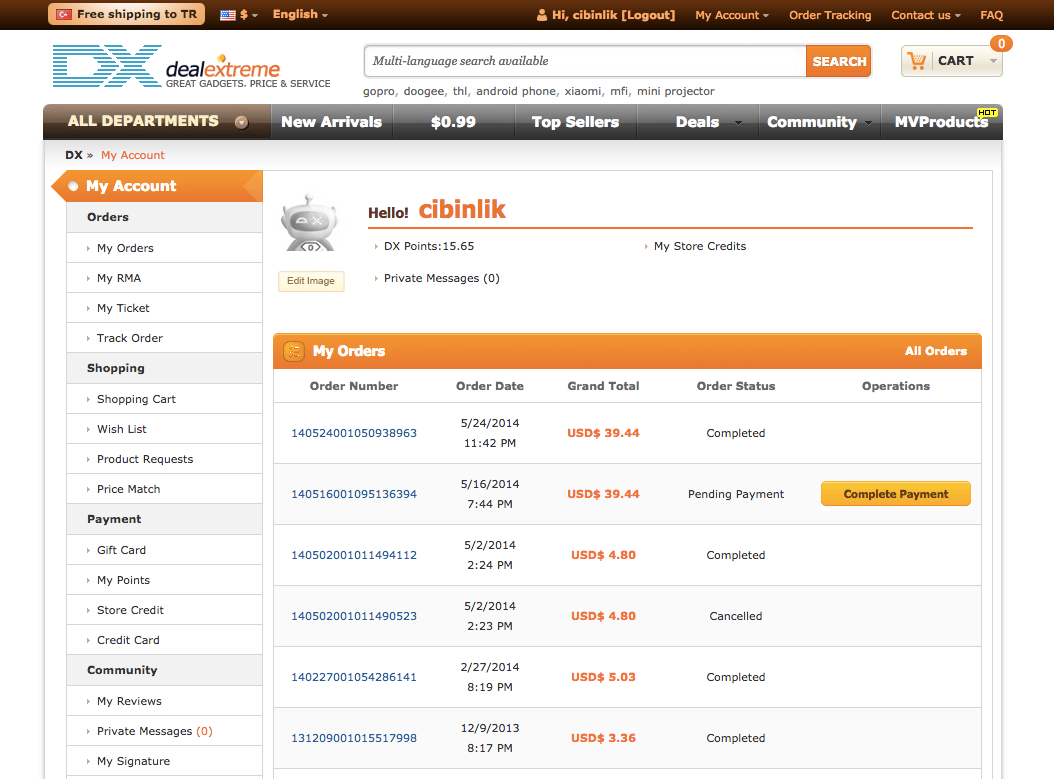Open Order Tracking link
The image size is (1054, 779).
point(829,15)
